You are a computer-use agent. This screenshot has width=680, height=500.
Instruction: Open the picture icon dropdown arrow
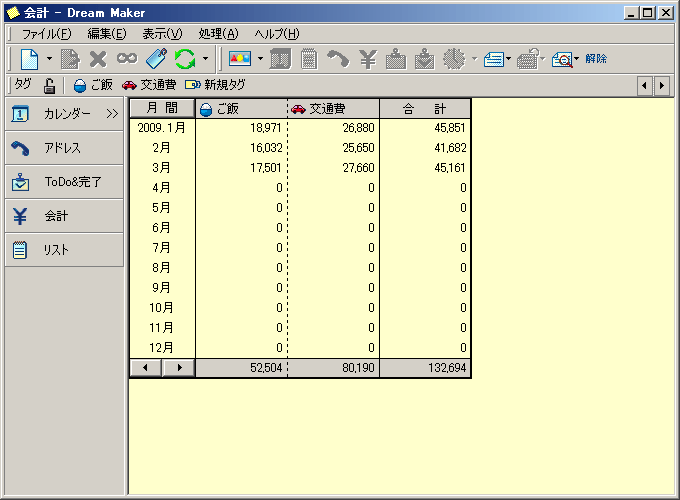point(260,59)
